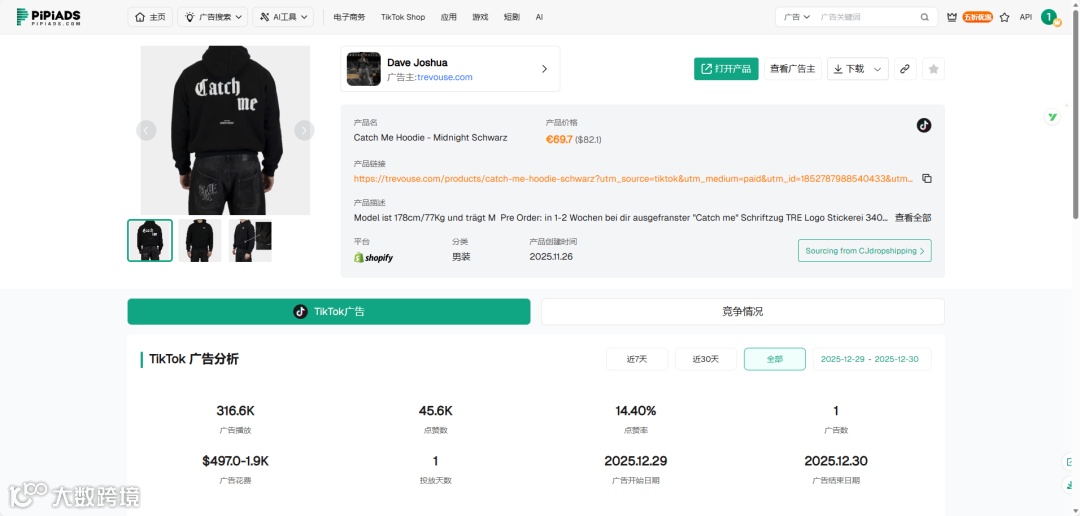Open favorites star in top bar
1080x516 pixels.
pos(1004,17)
